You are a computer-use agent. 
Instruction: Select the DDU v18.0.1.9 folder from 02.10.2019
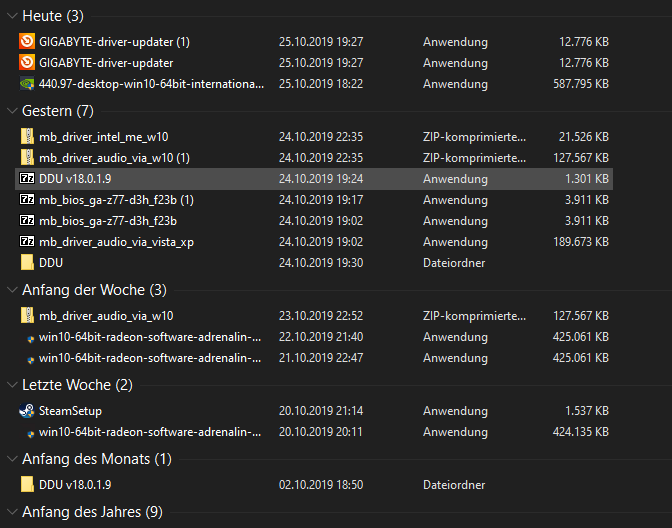coord(75,484)
